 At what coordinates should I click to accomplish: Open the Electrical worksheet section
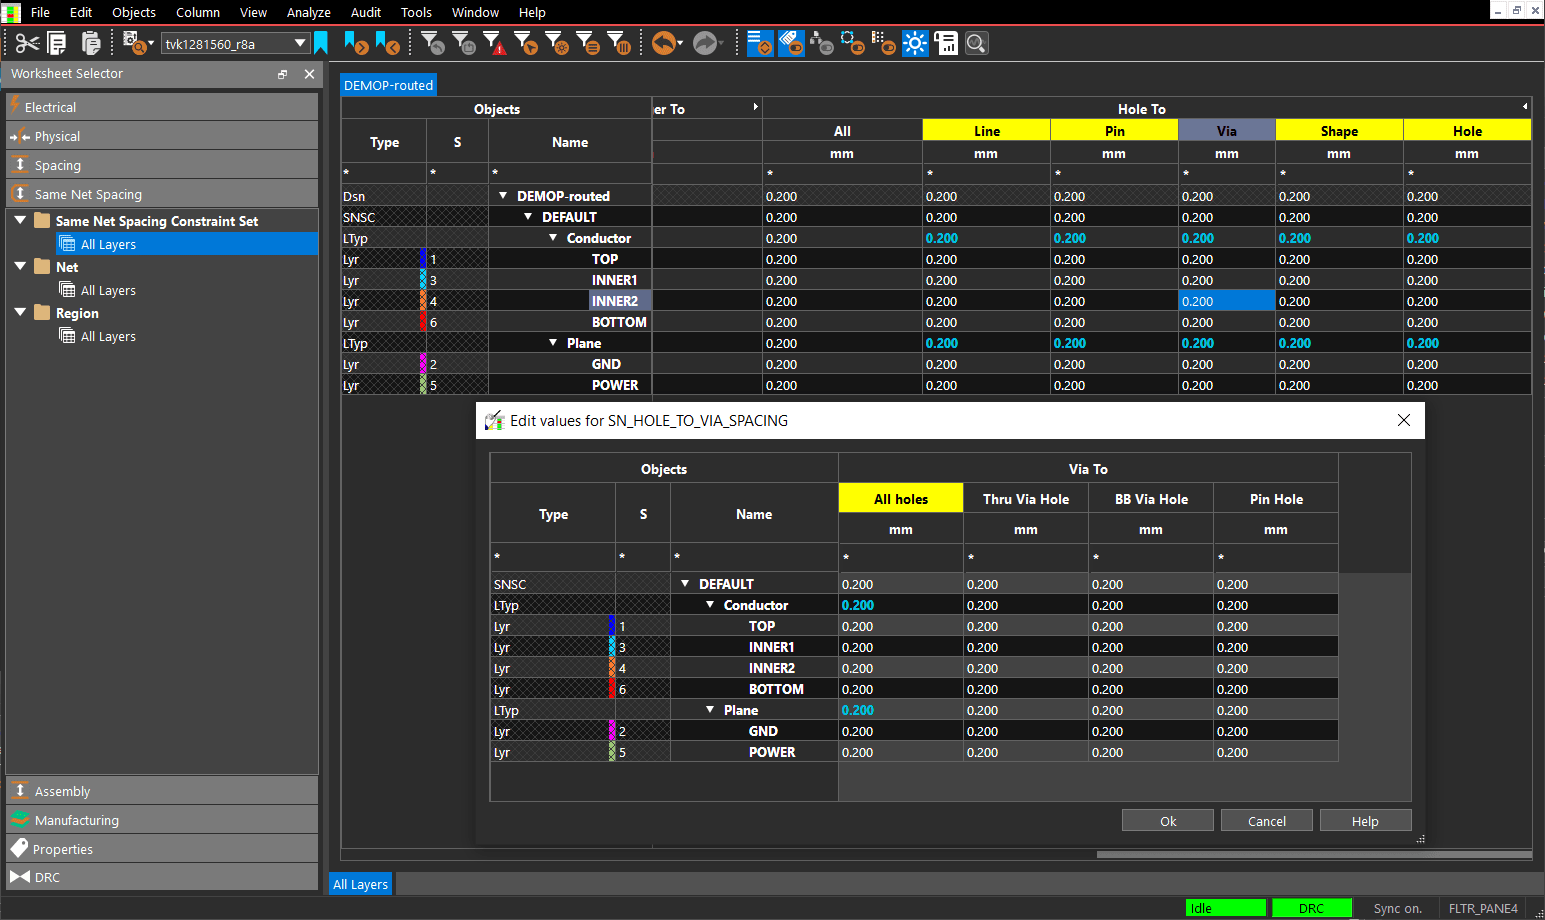[162, 107]
